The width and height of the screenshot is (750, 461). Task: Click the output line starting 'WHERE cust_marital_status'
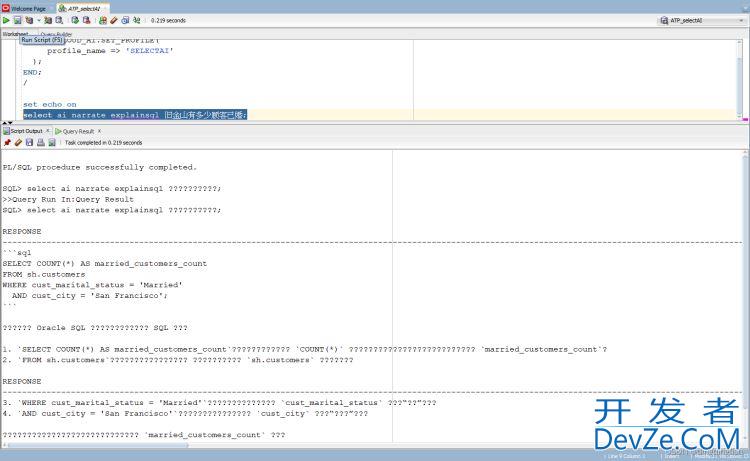click(x=92, y=285)
